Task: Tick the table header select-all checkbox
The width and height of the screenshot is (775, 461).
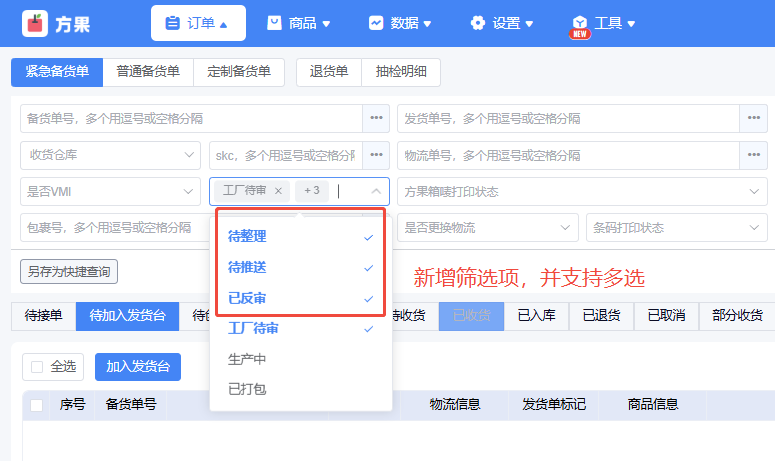Action: (36, 405)
